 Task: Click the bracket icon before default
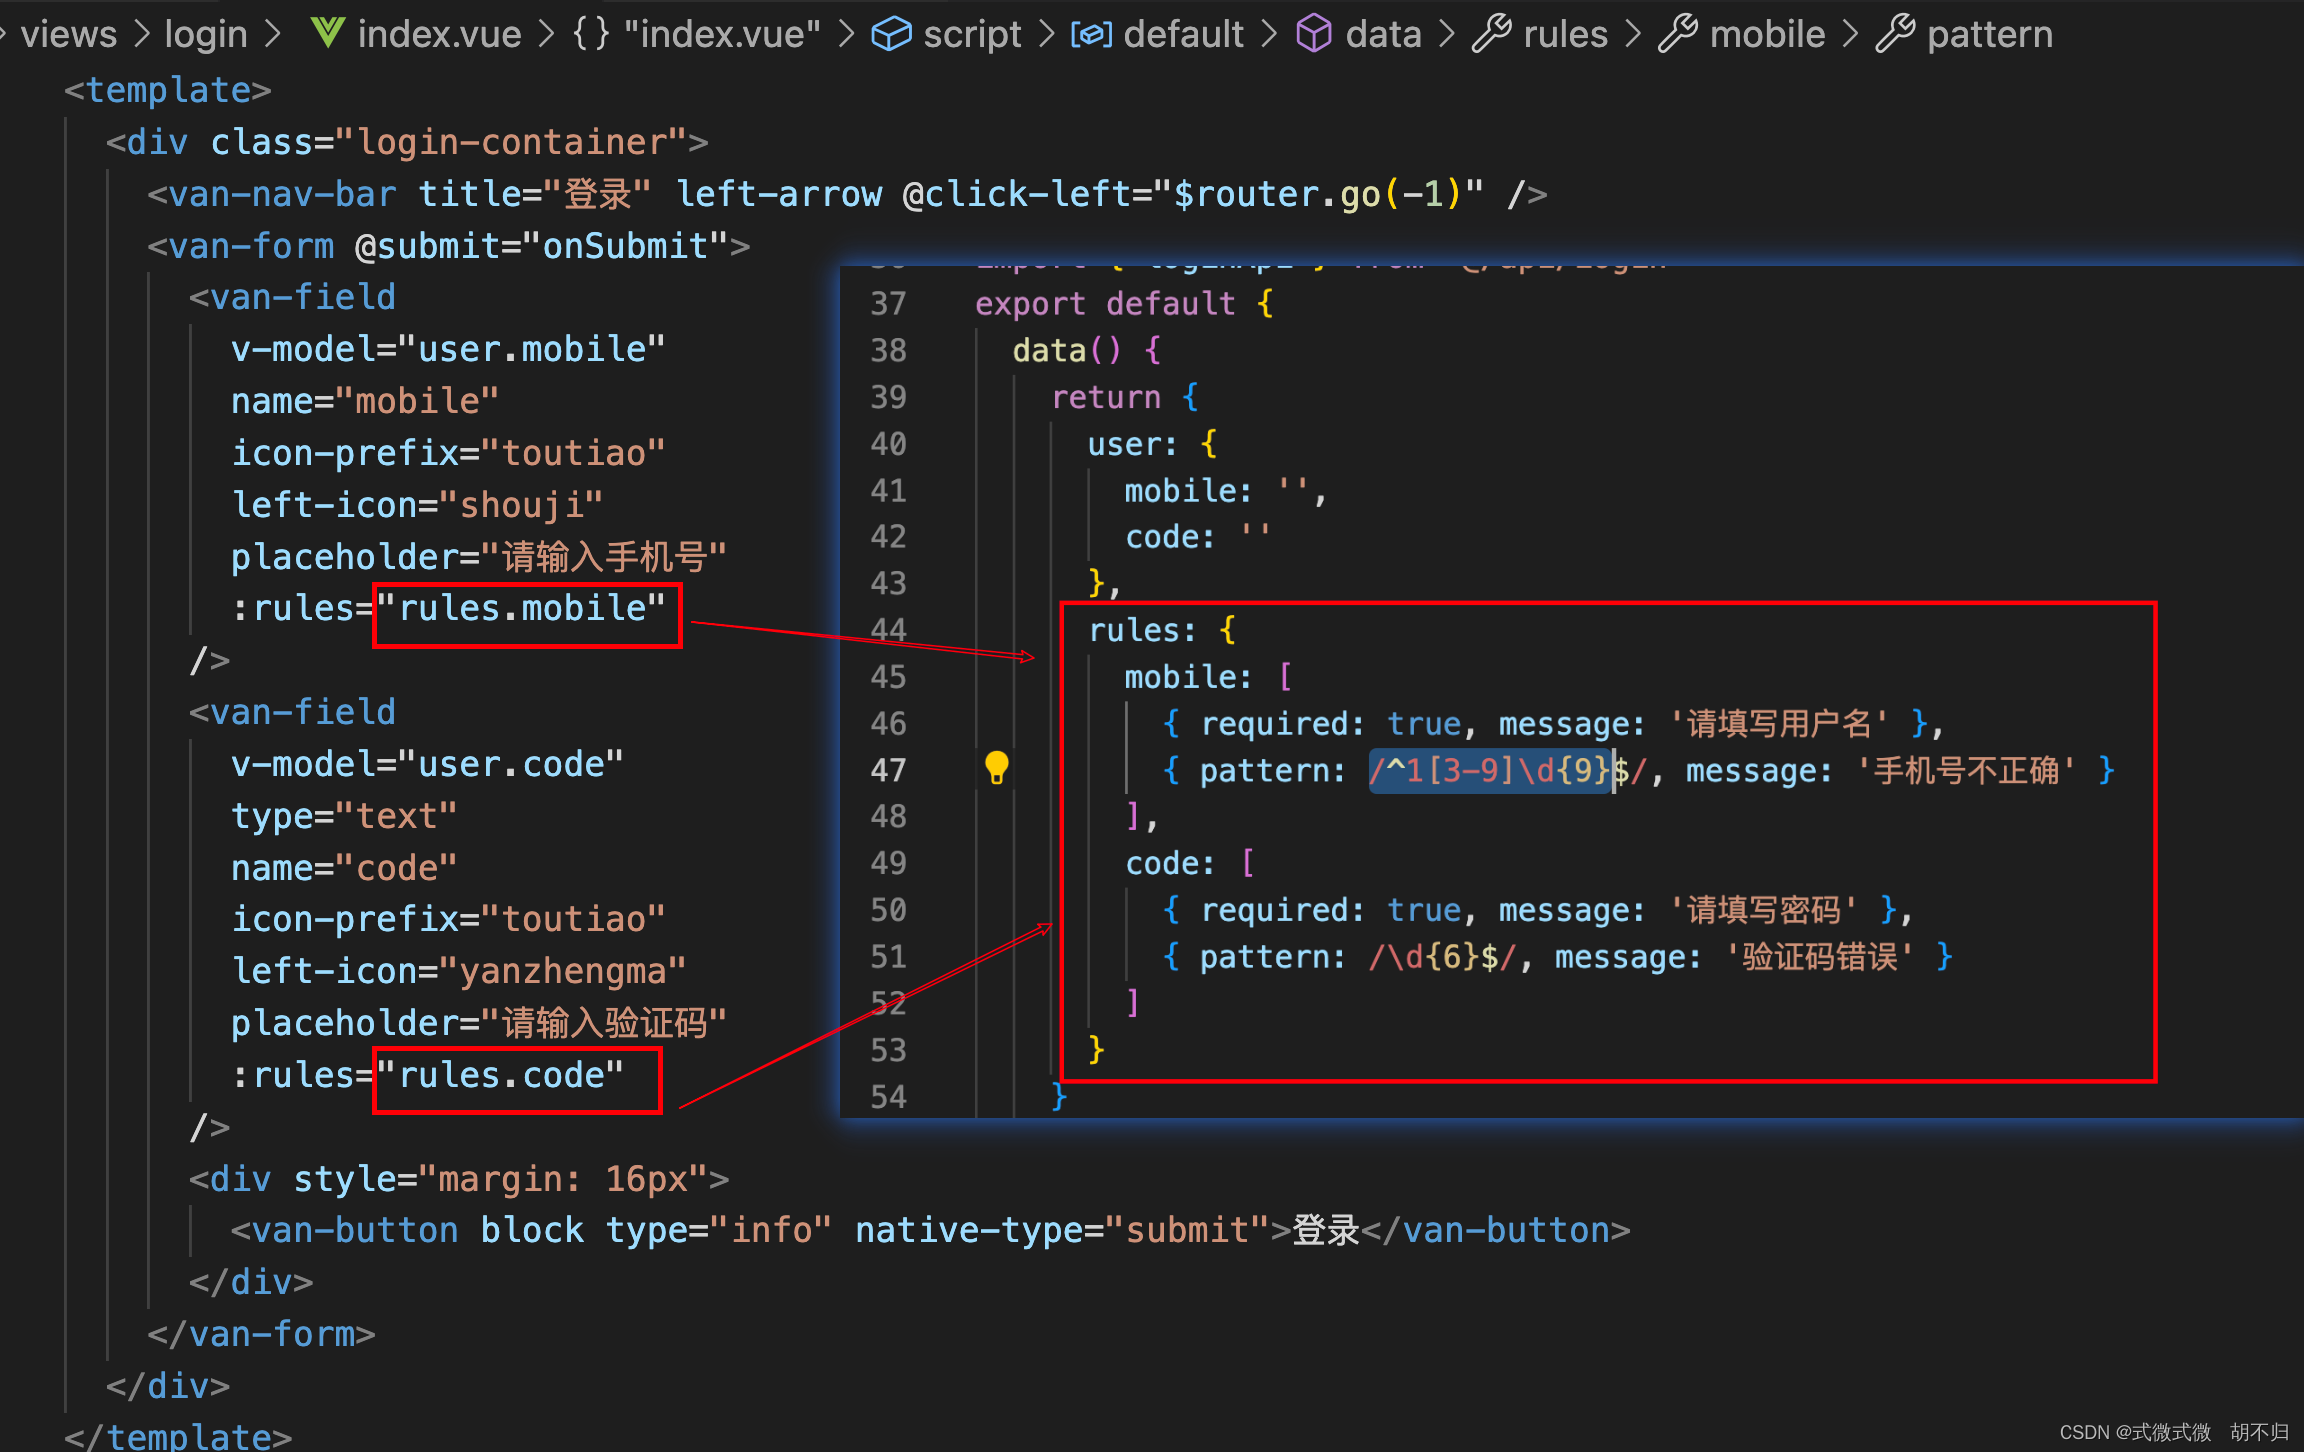pyautogui.click(x=1091, y=34)
